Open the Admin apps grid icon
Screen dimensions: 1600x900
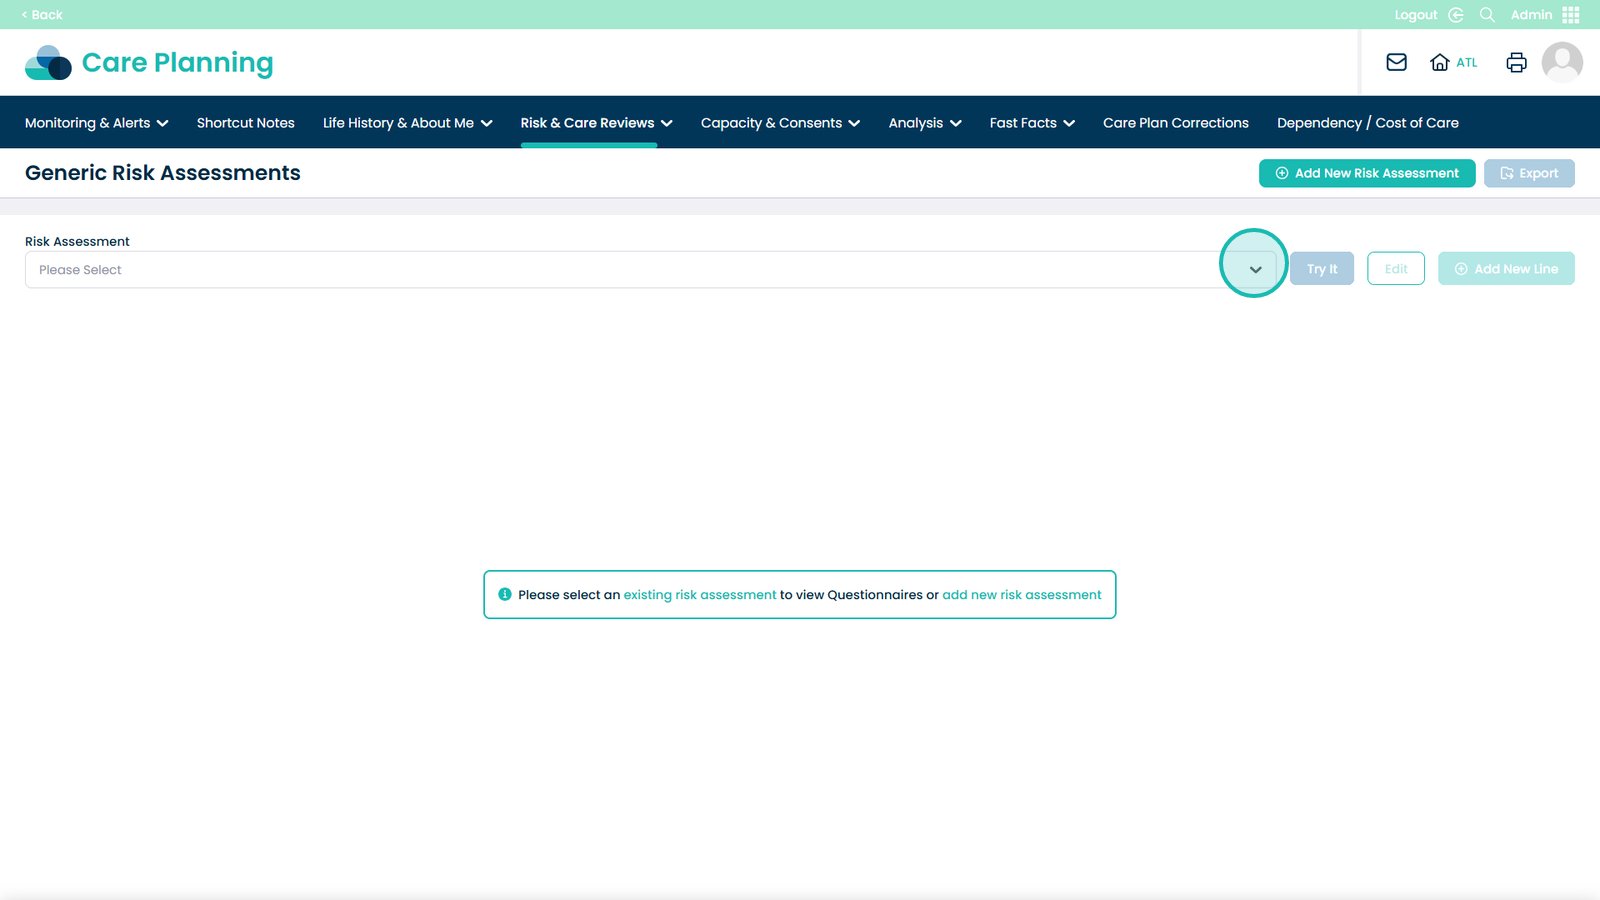click(x=1571, y=14)
